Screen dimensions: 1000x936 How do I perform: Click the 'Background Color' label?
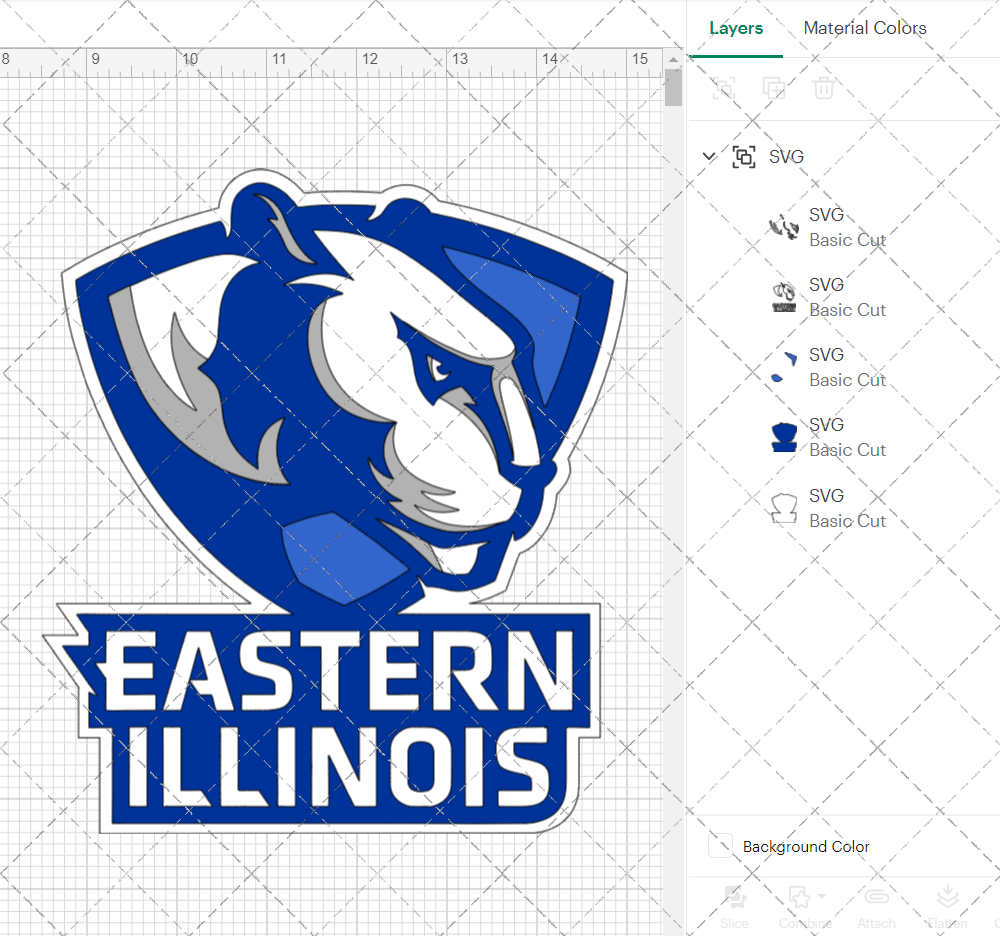(x=806, y=847)
